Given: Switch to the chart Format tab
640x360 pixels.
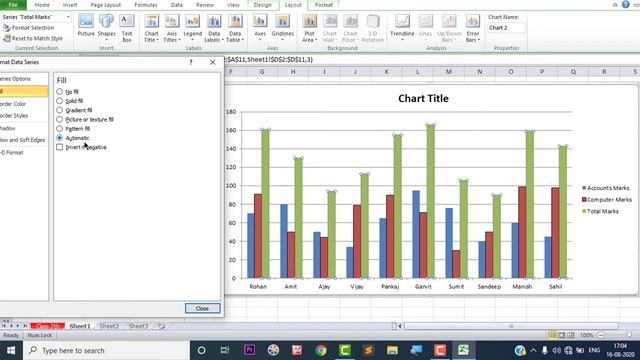Looking at the screenshot, I should [x=324, y=5].
